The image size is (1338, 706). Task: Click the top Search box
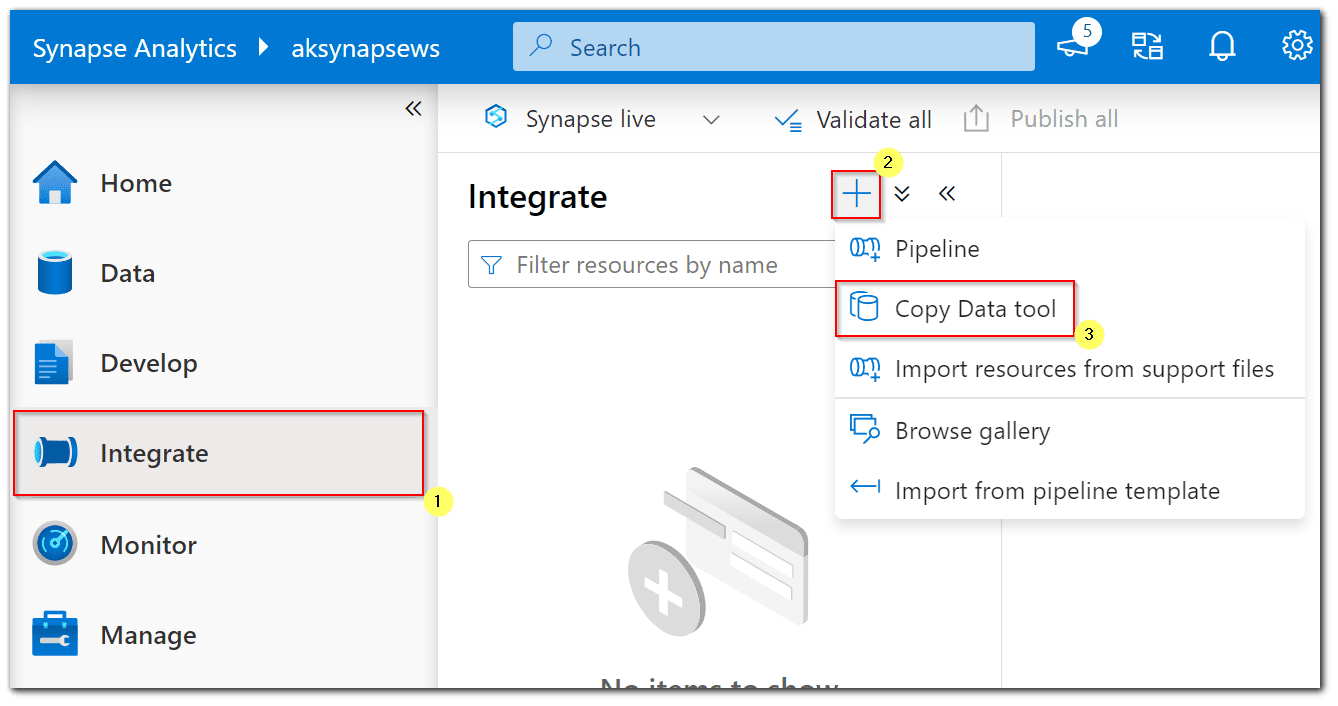[774, 47]
